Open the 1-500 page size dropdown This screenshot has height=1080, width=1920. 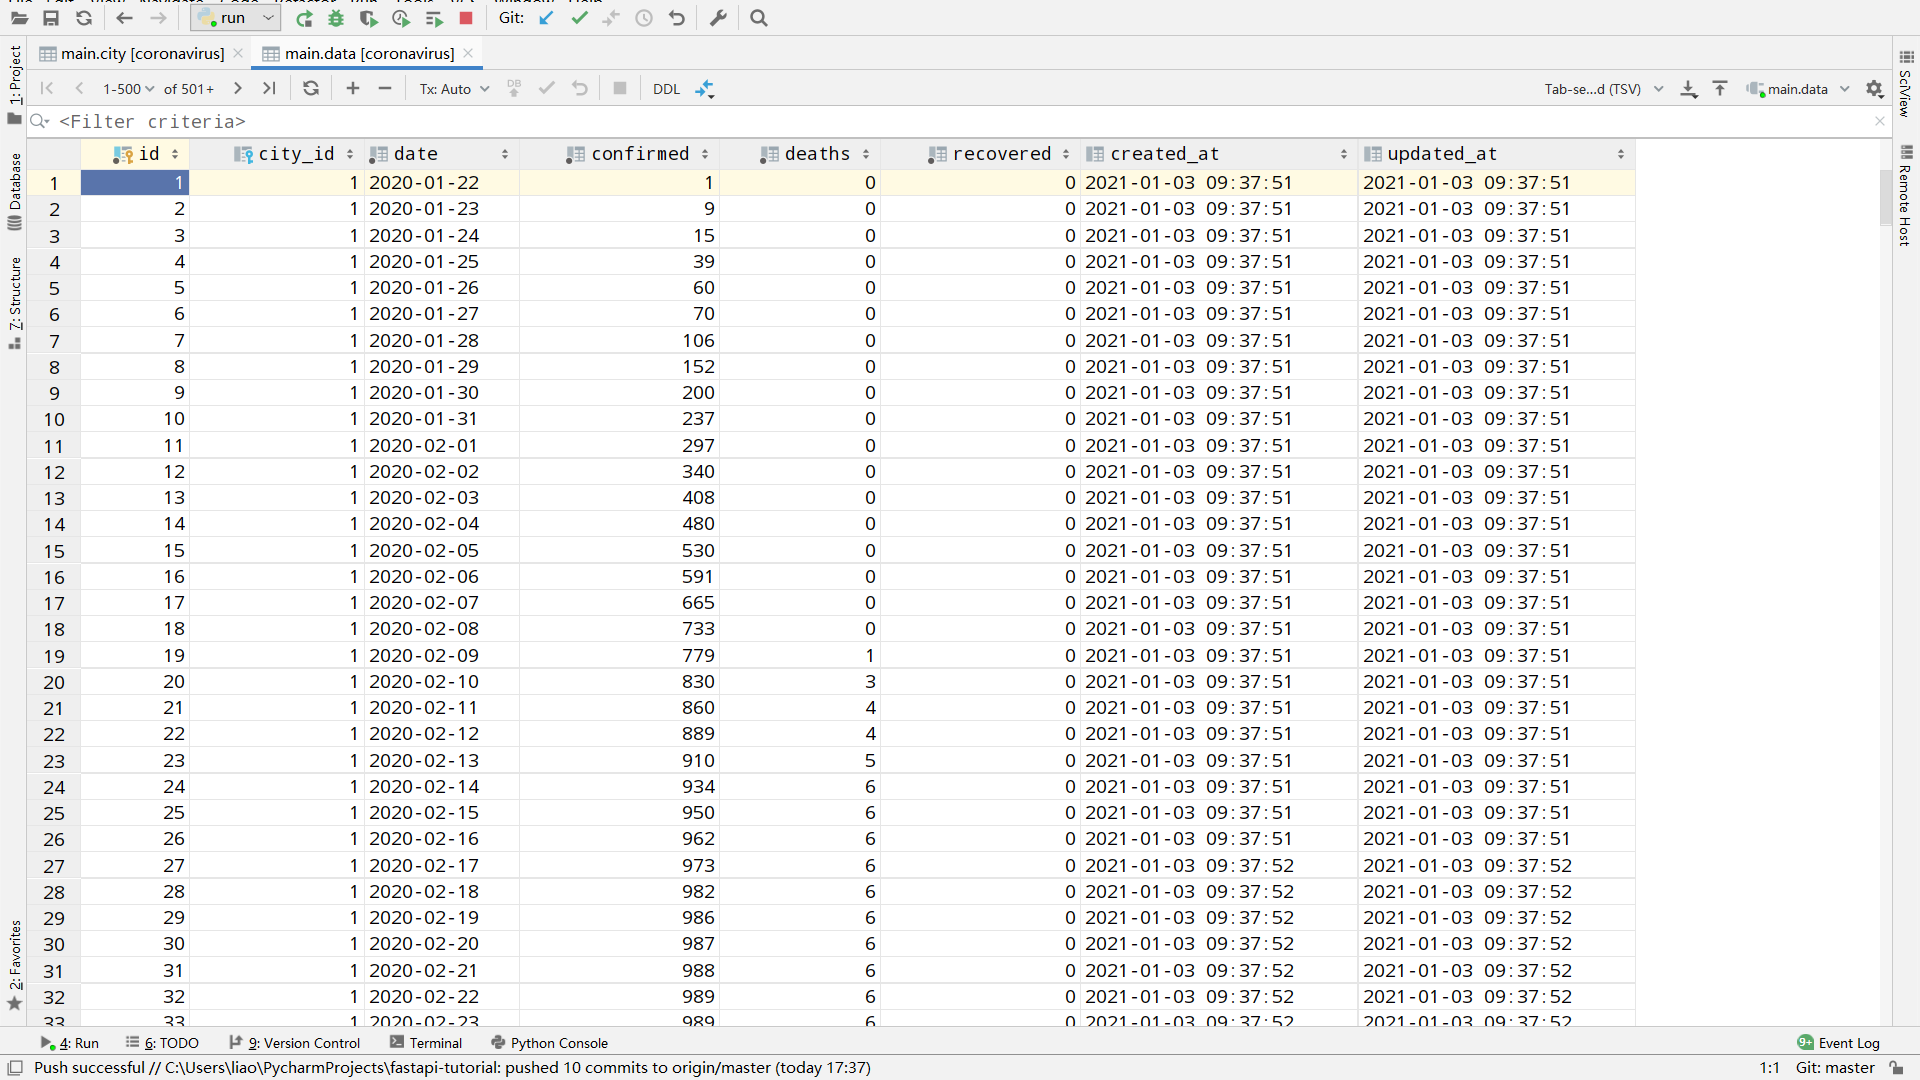pos(128,89)
